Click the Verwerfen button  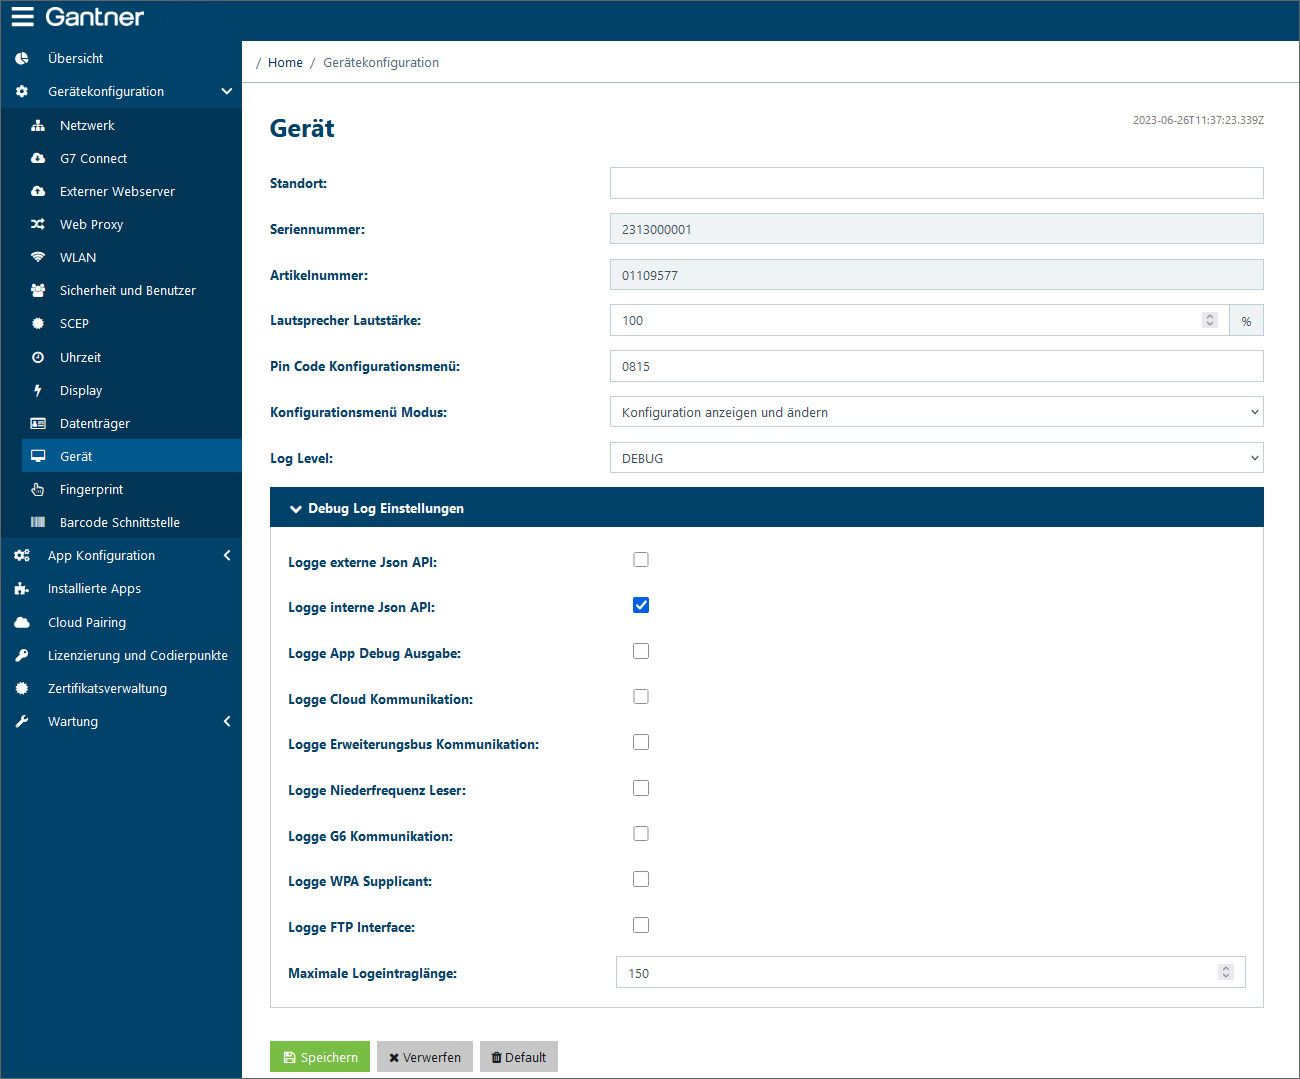(x=425, y=1057)
